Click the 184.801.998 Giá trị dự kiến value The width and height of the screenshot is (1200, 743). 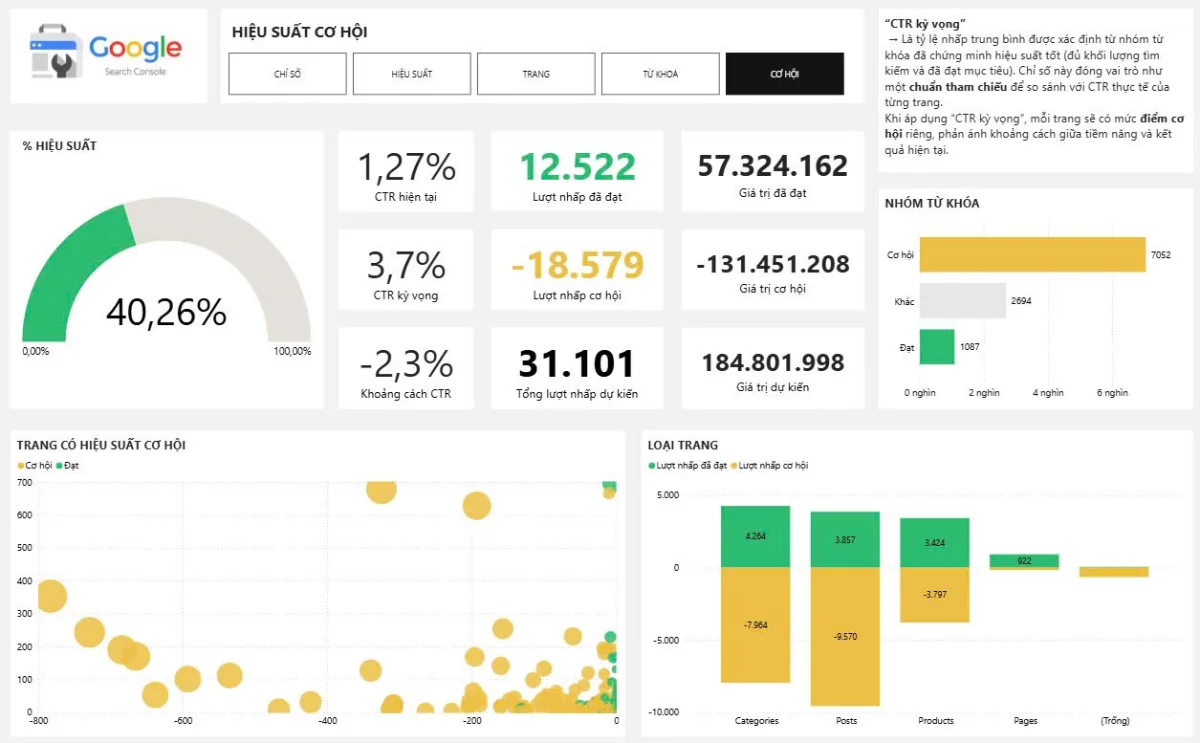coord(773,362)
